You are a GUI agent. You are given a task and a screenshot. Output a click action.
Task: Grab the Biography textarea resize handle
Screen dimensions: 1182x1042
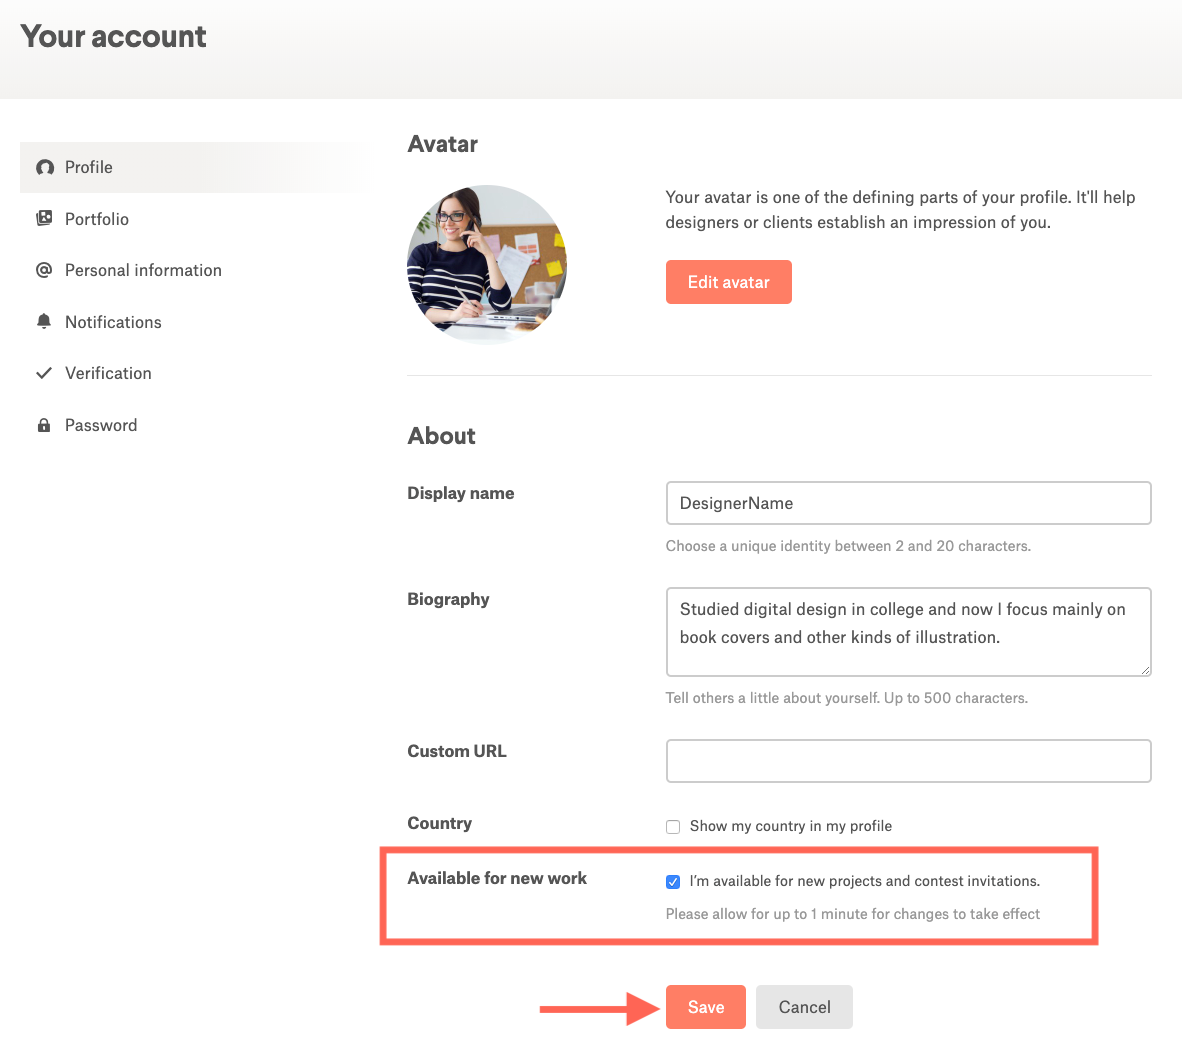[x=1146, y=671]
